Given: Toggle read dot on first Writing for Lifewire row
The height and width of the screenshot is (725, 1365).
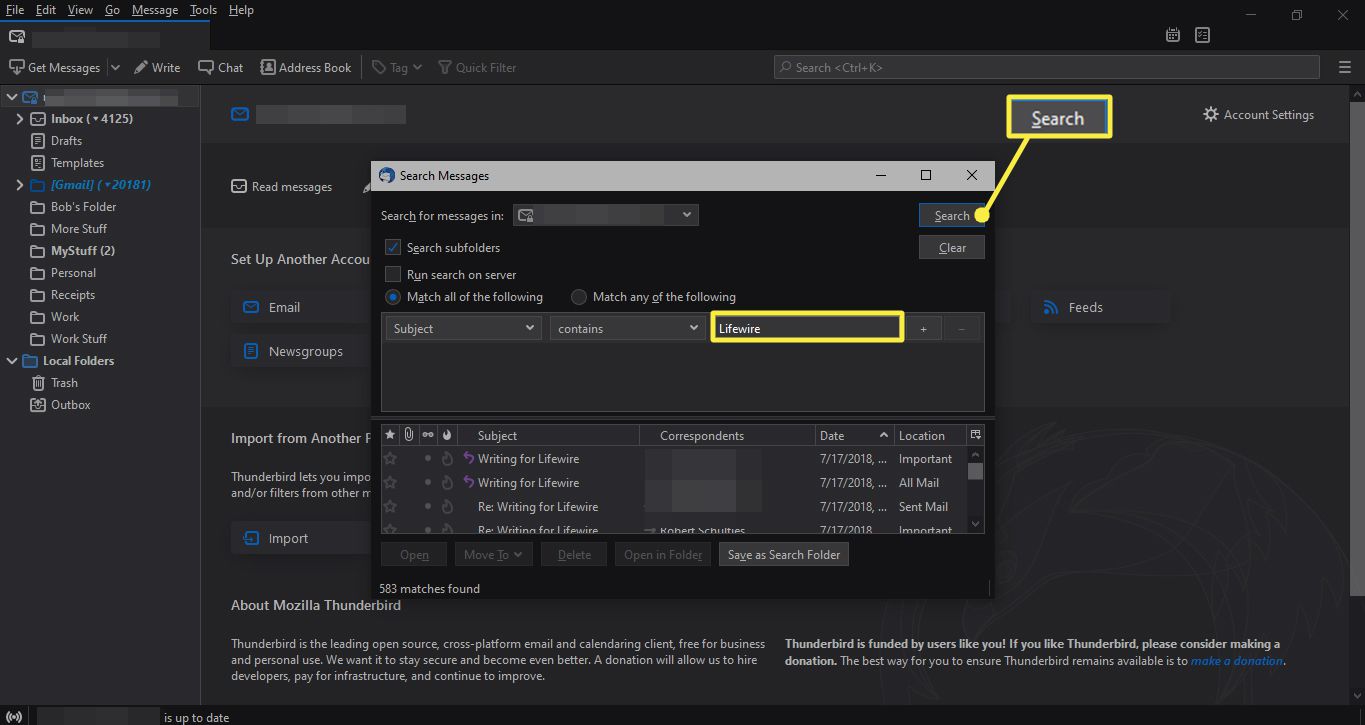Looking at the screenshot, I should pyautogui.click(x=428, y=459).
